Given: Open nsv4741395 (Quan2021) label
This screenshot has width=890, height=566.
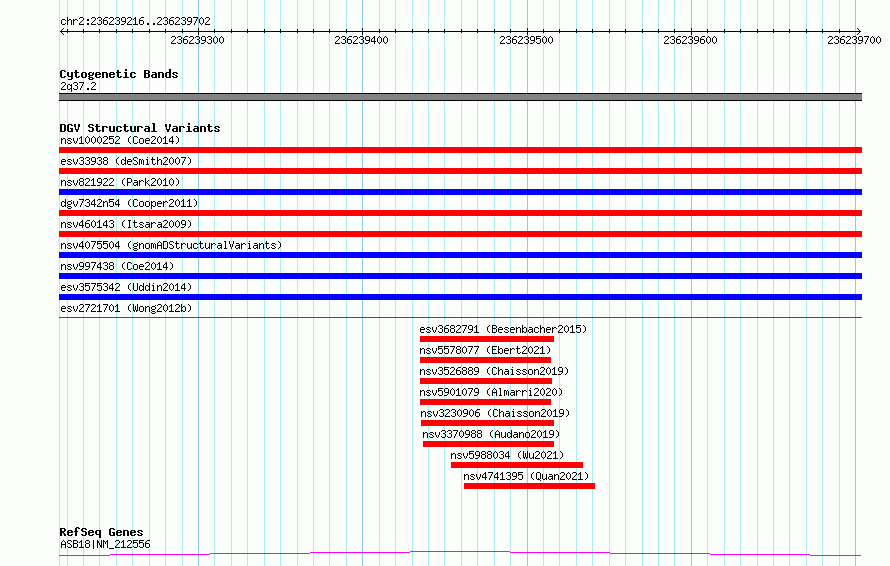Looking at the screenshot, I should [x=526, y=476].
